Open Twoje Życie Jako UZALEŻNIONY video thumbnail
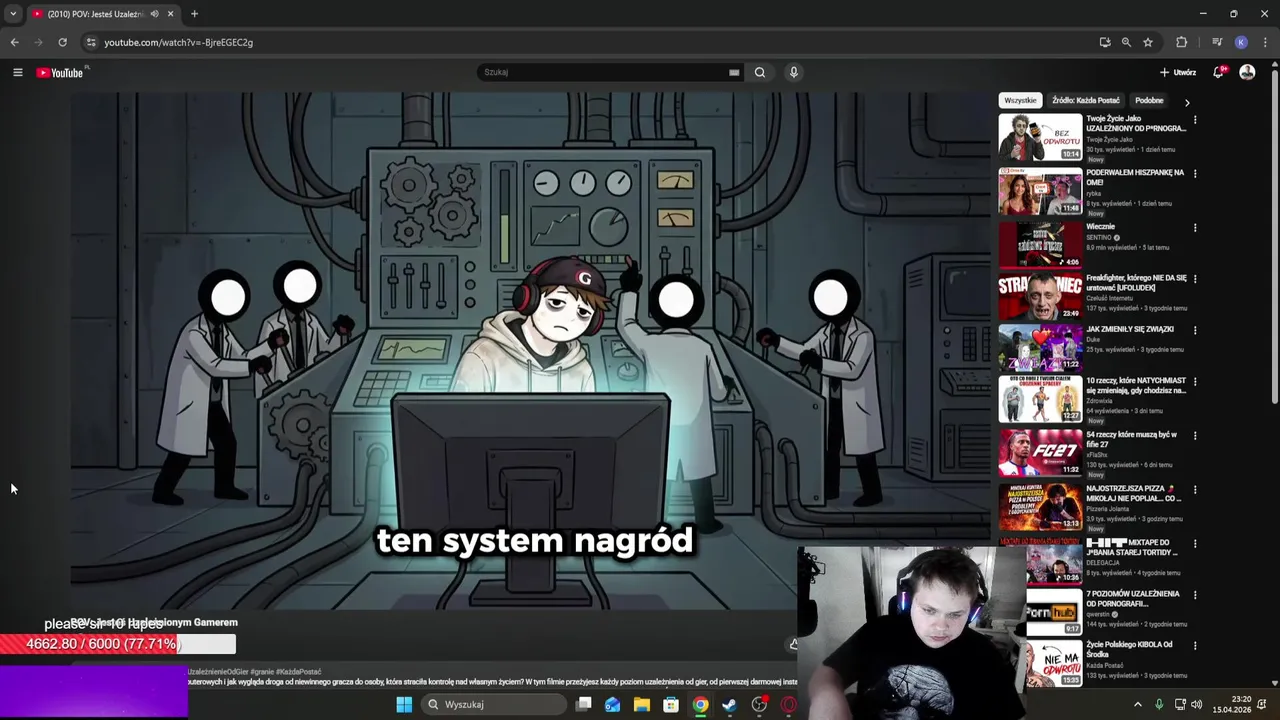1280x720 pixels. coord(1040,137)
